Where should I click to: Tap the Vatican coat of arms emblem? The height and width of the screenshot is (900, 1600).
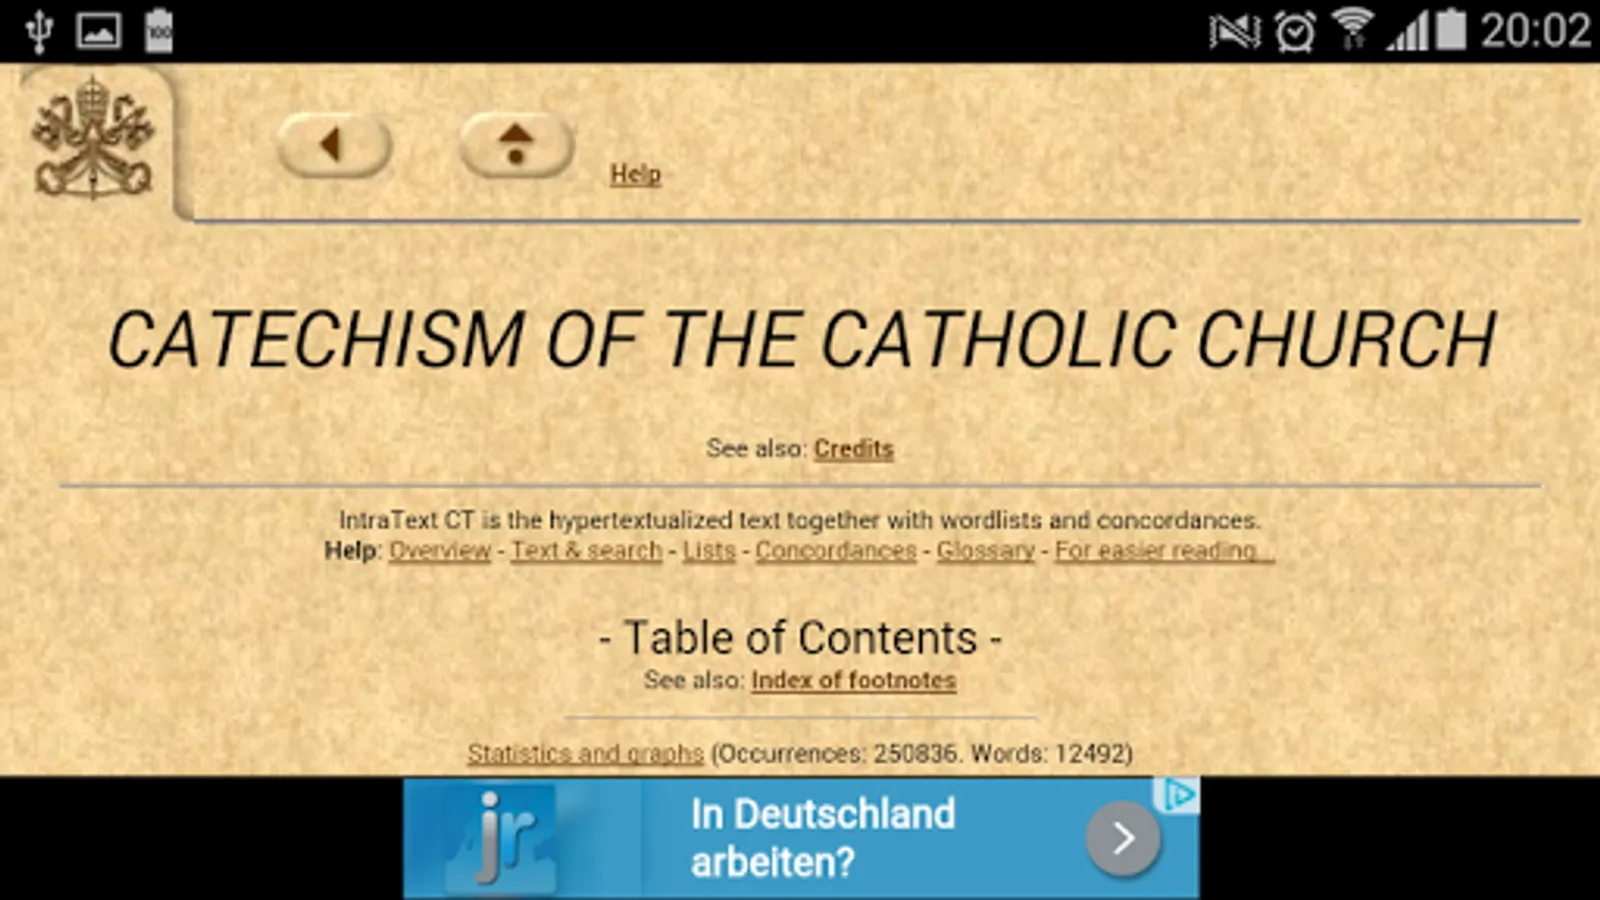[92, 138]
